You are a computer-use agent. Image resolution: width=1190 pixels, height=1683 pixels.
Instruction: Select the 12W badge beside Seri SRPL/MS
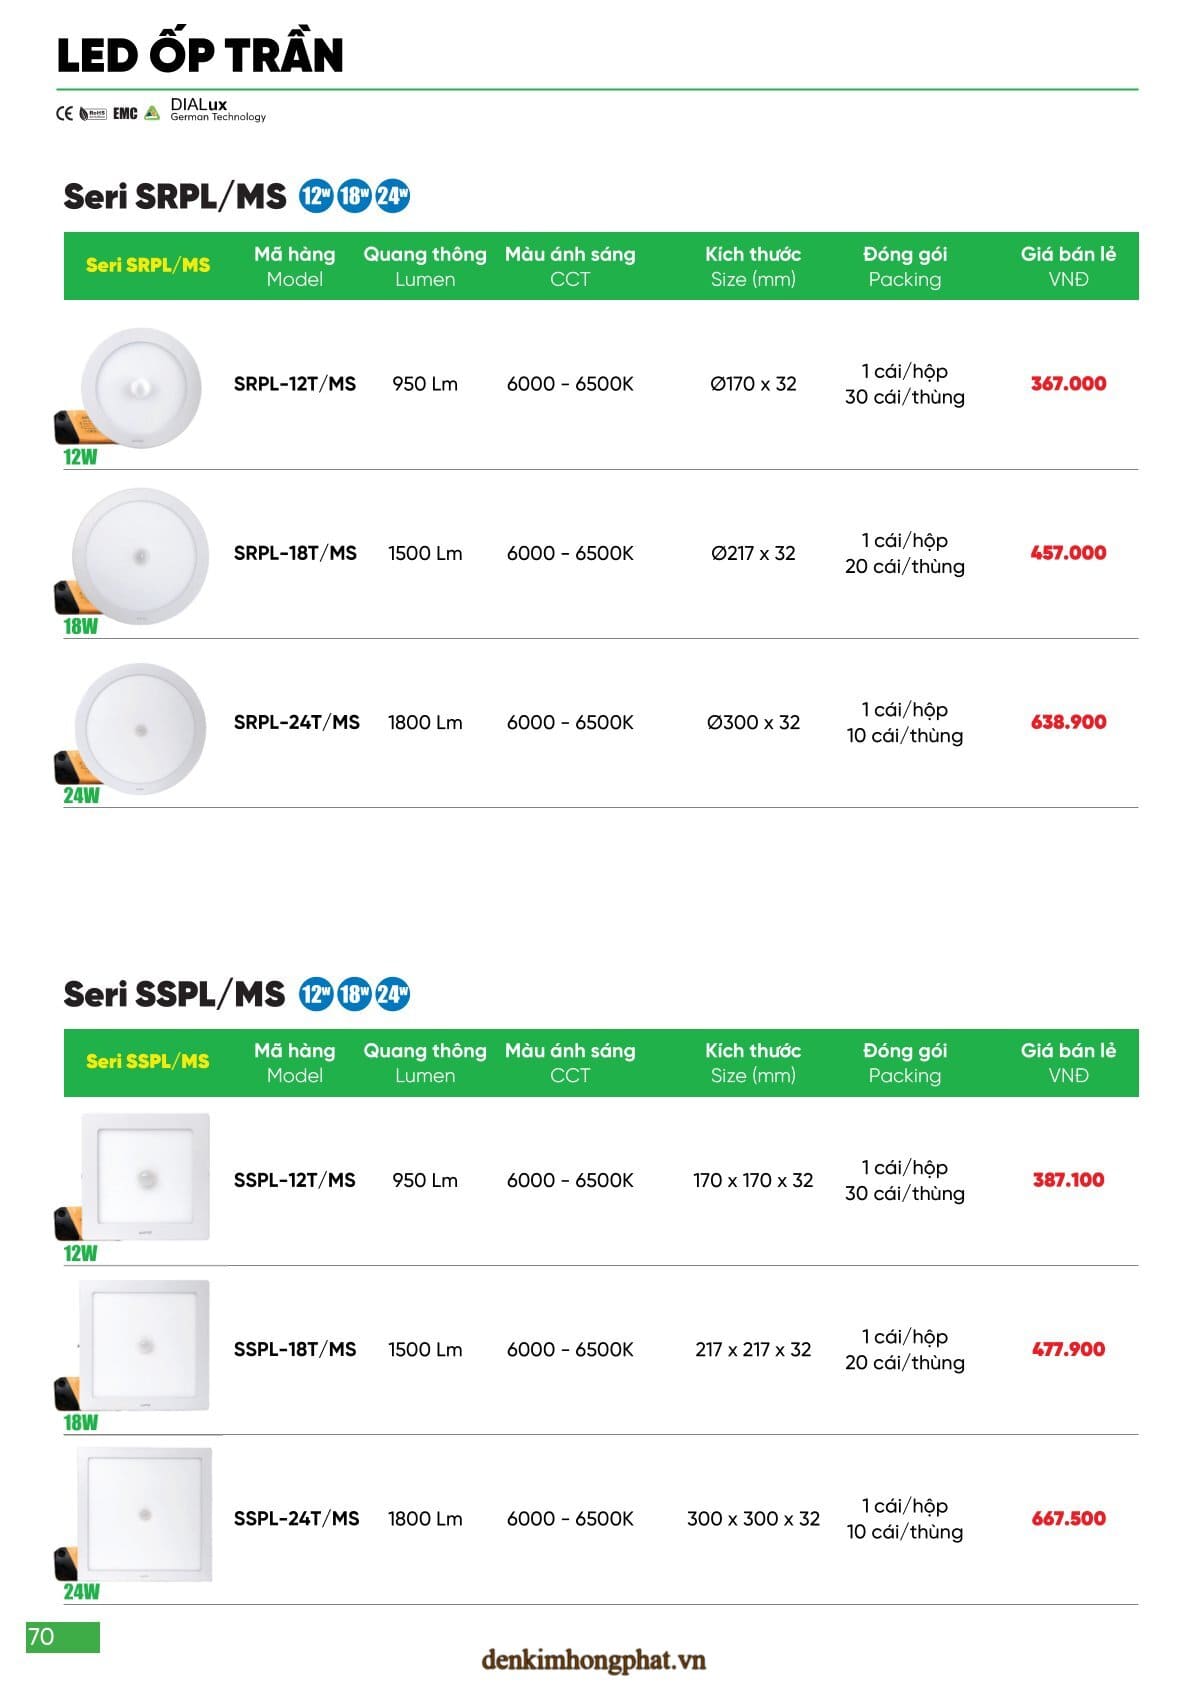tap(315, 196)
